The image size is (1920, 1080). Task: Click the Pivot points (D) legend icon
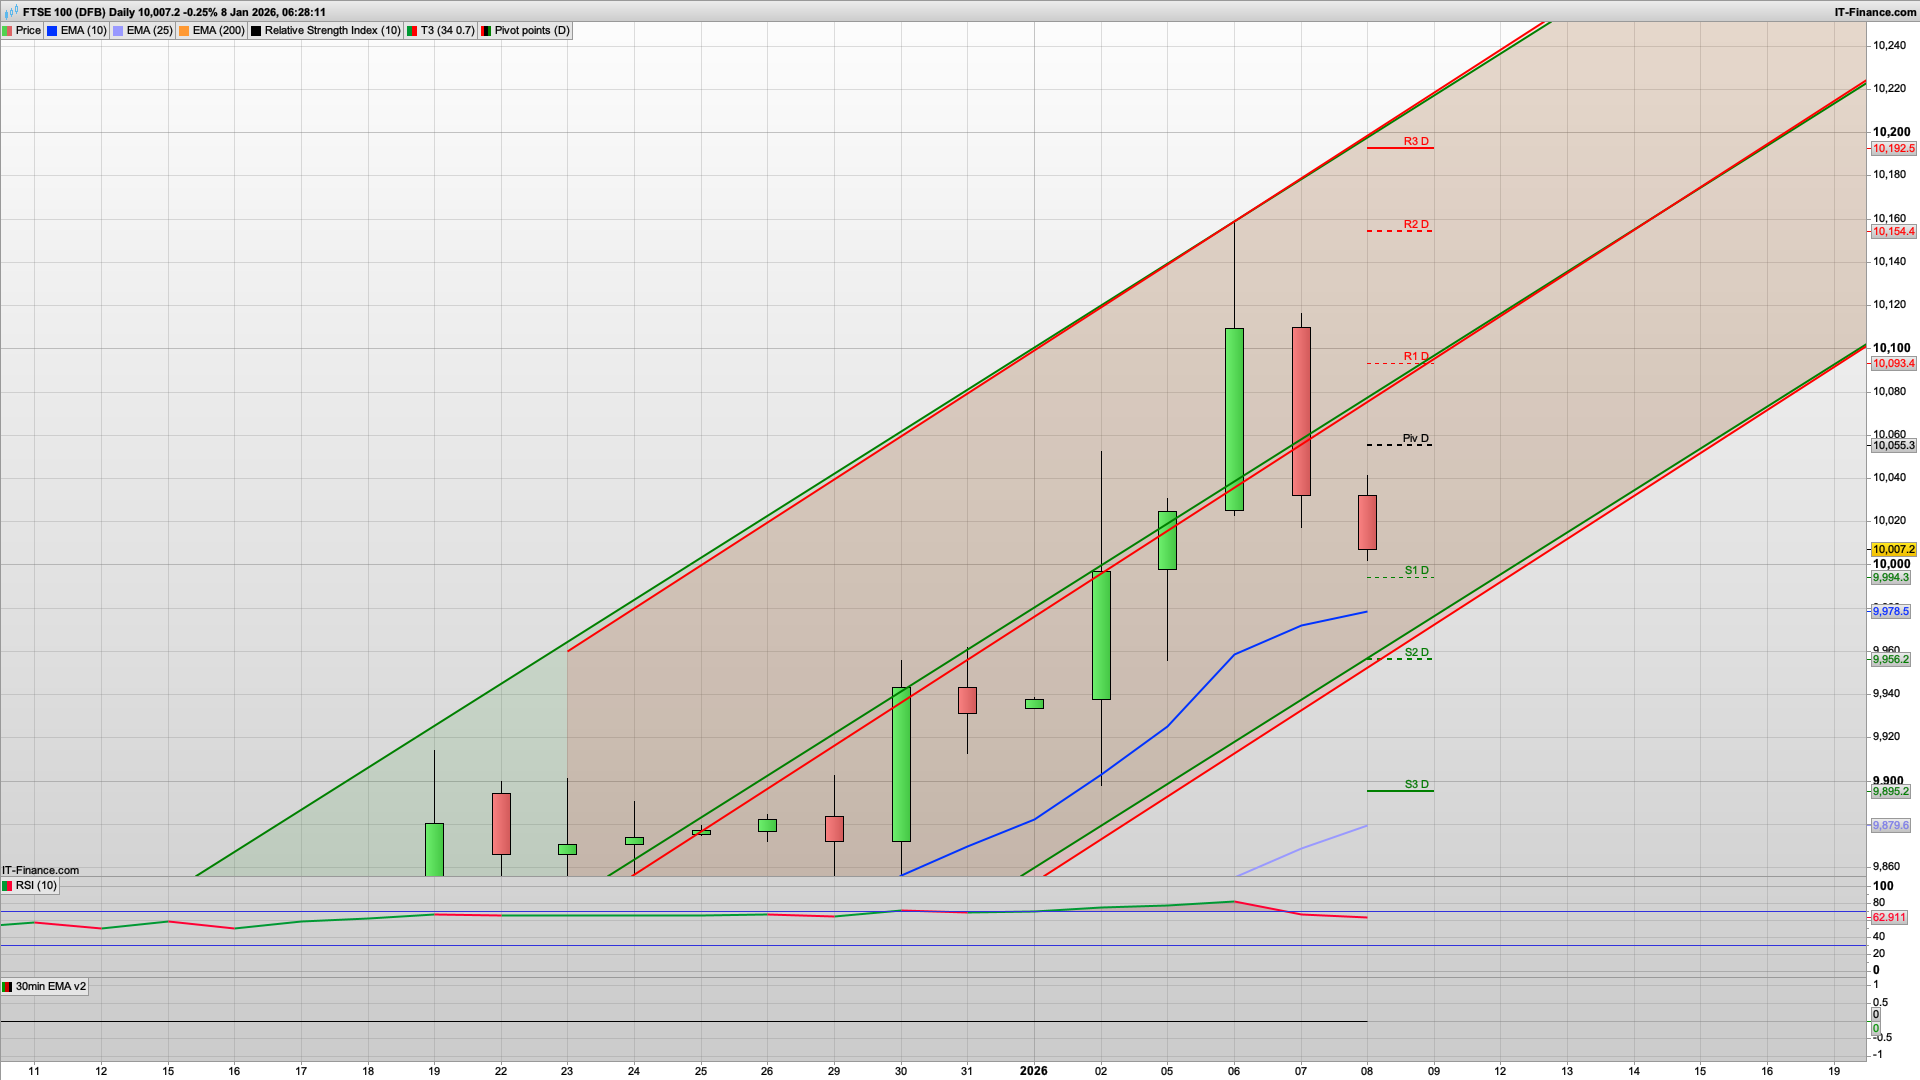[487, 30]
